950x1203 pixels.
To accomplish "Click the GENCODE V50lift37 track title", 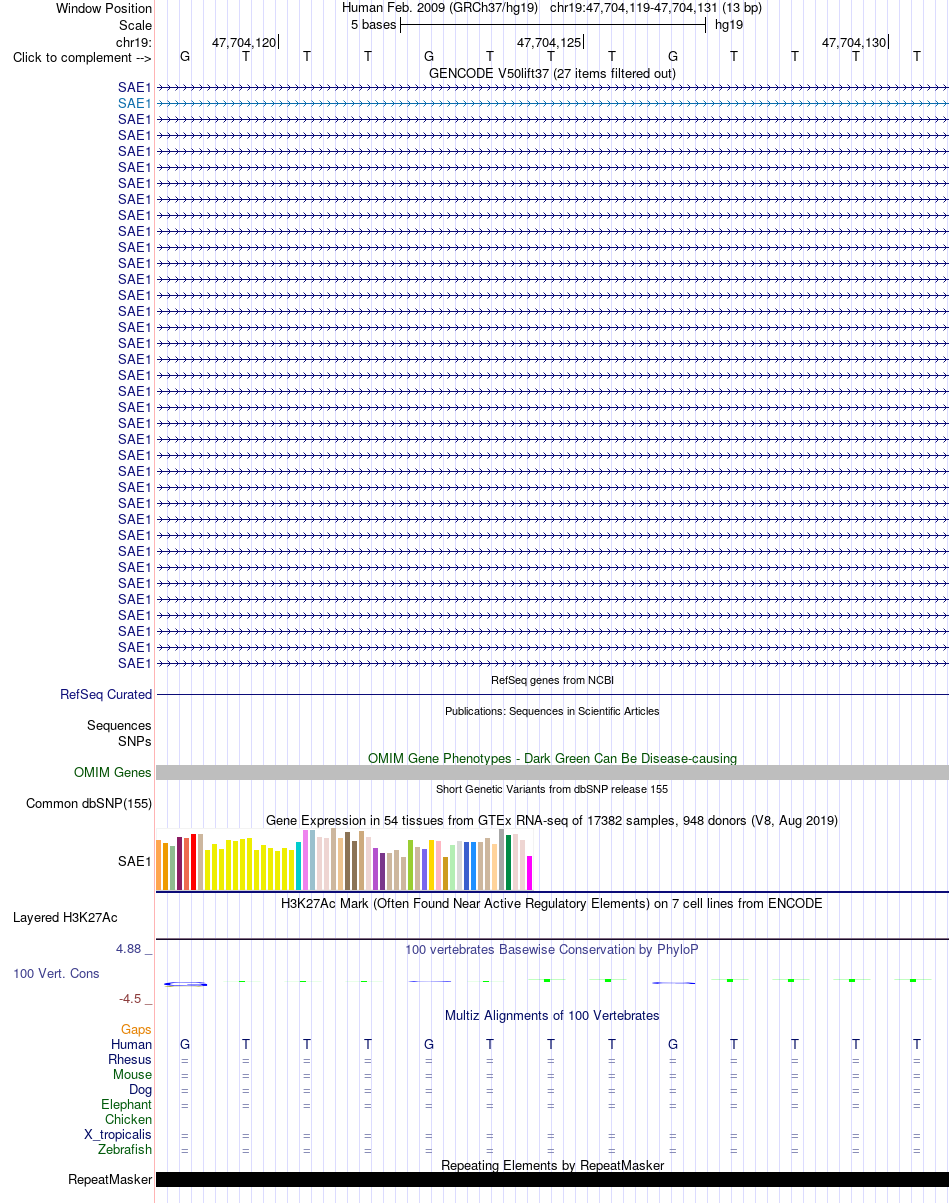I will point(552,73).
